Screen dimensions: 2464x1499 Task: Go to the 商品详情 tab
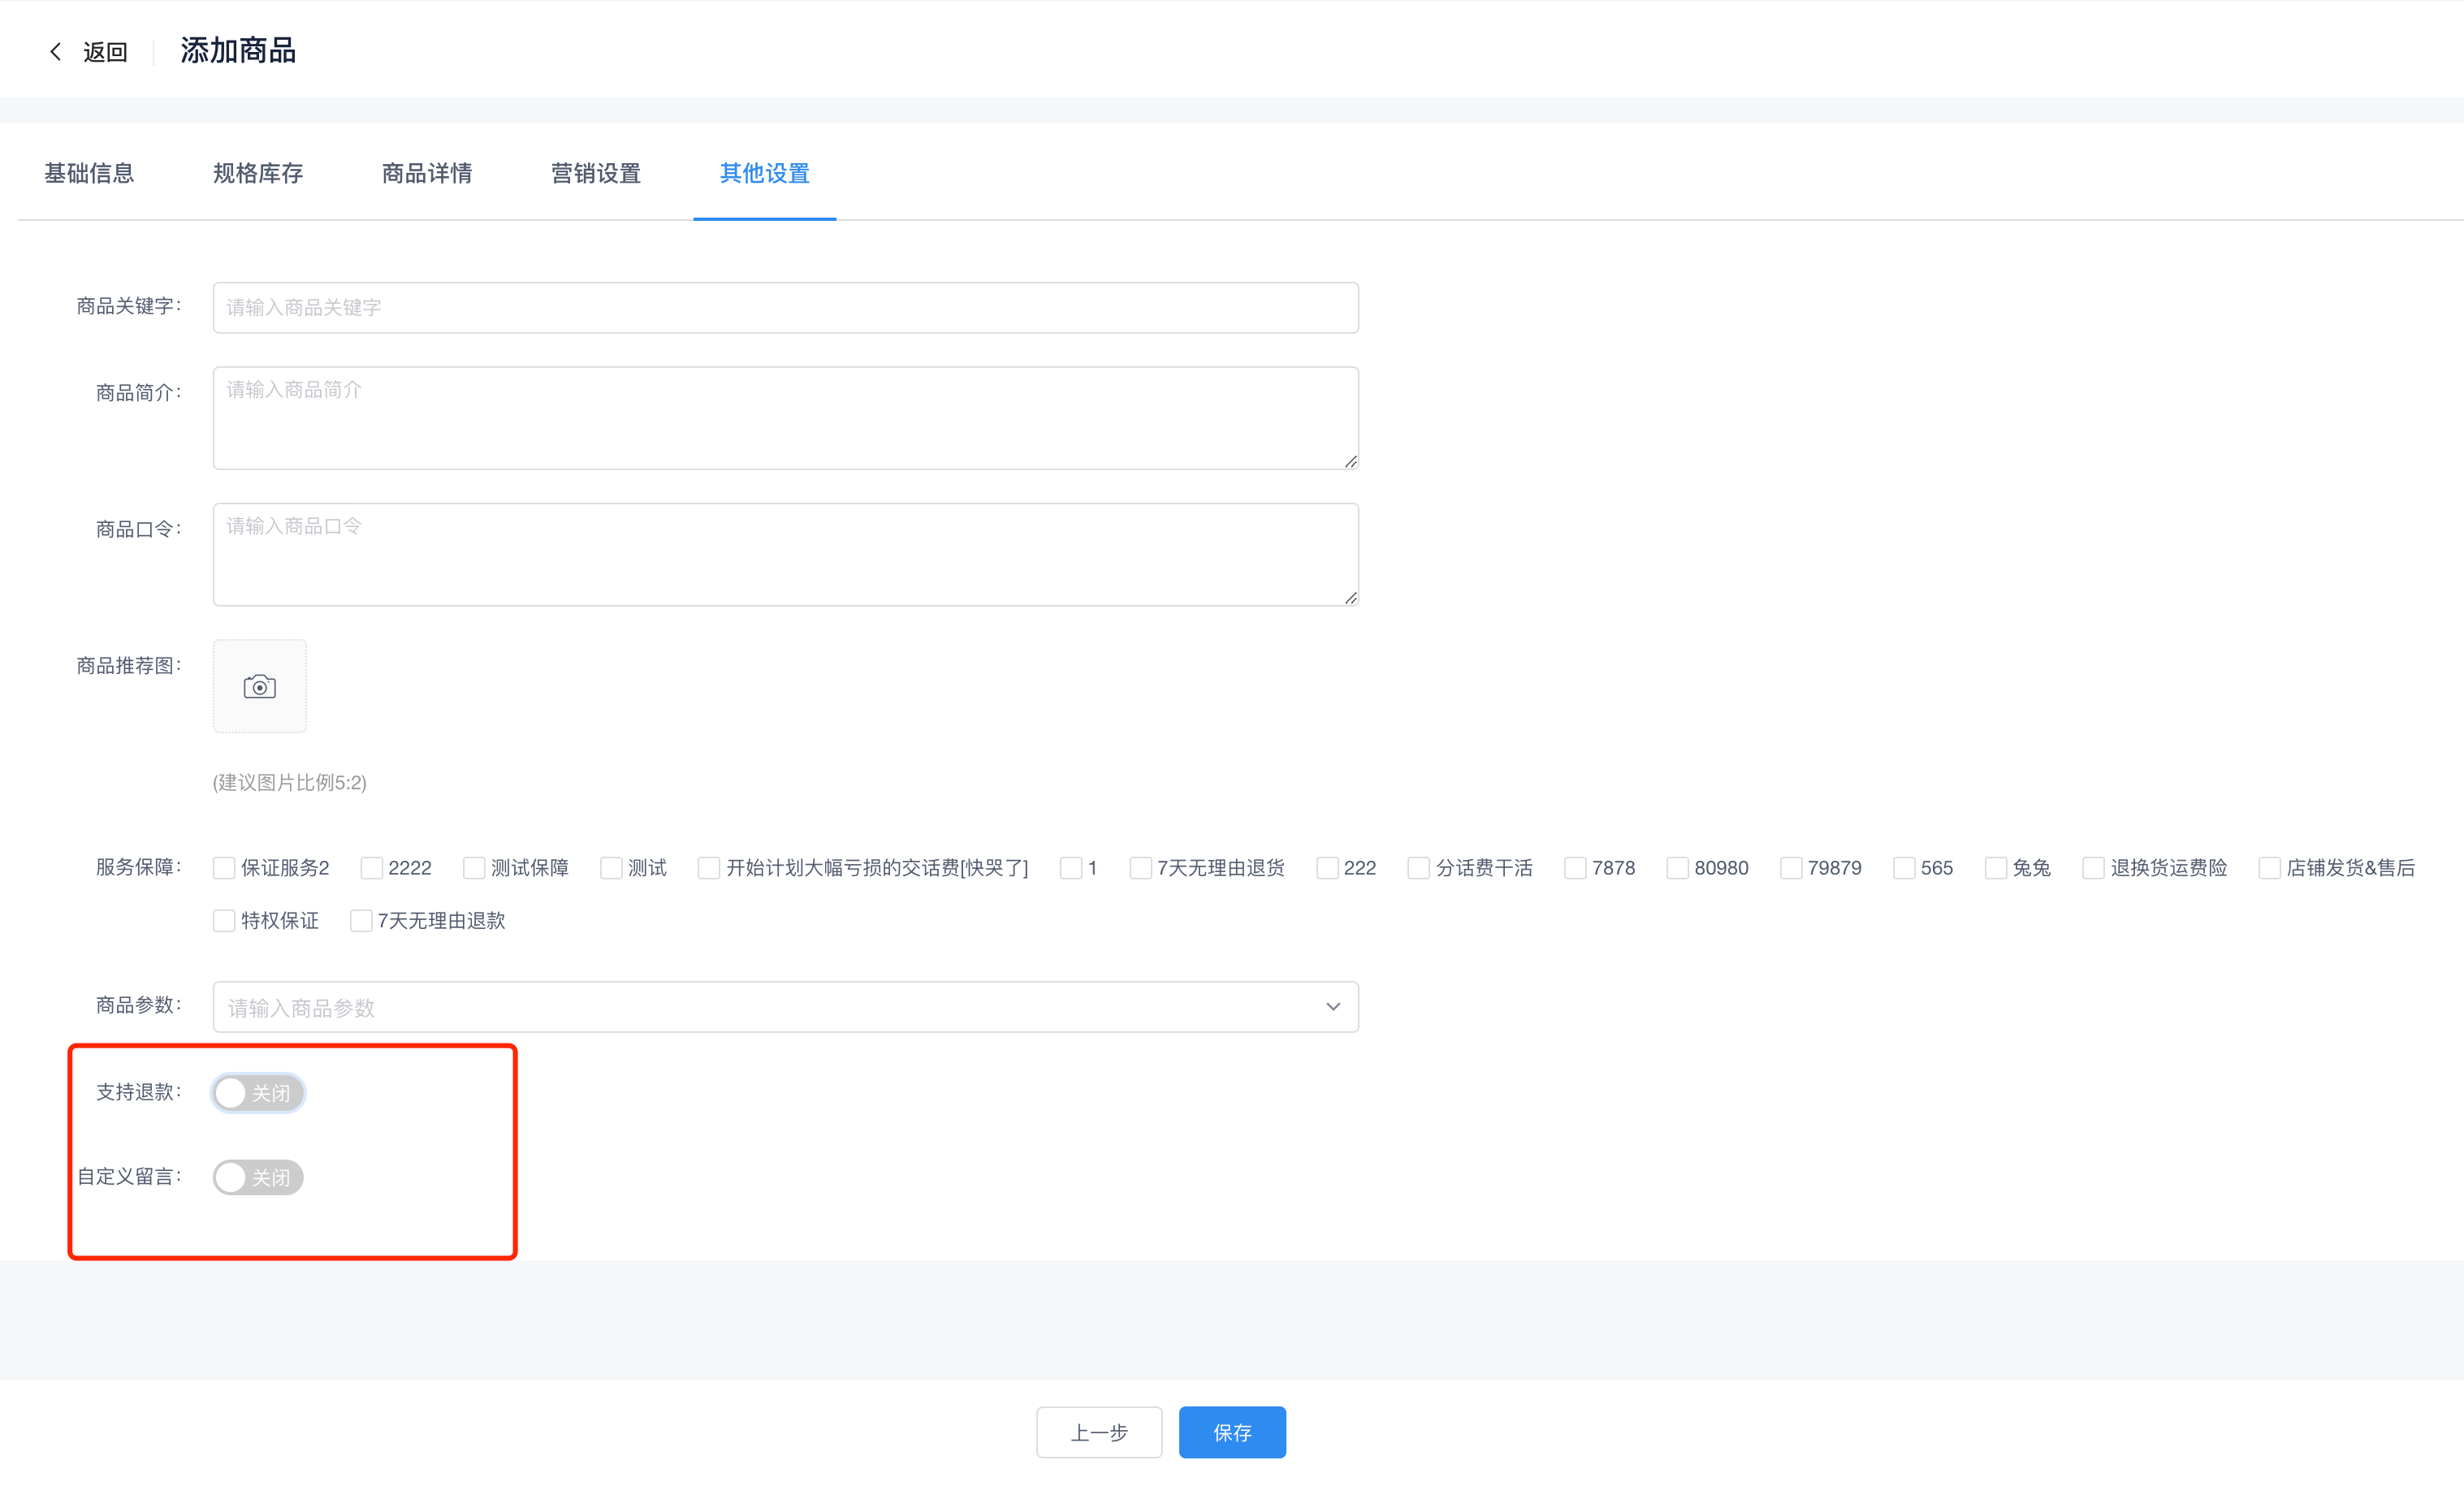click(427, 173)
